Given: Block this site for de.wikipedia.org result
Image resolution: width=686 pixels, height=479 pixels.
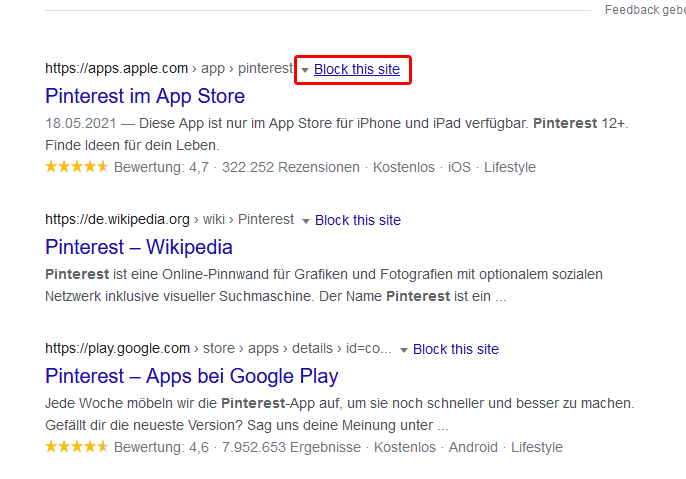Looking at the screenshot, I should coord(358,220).
